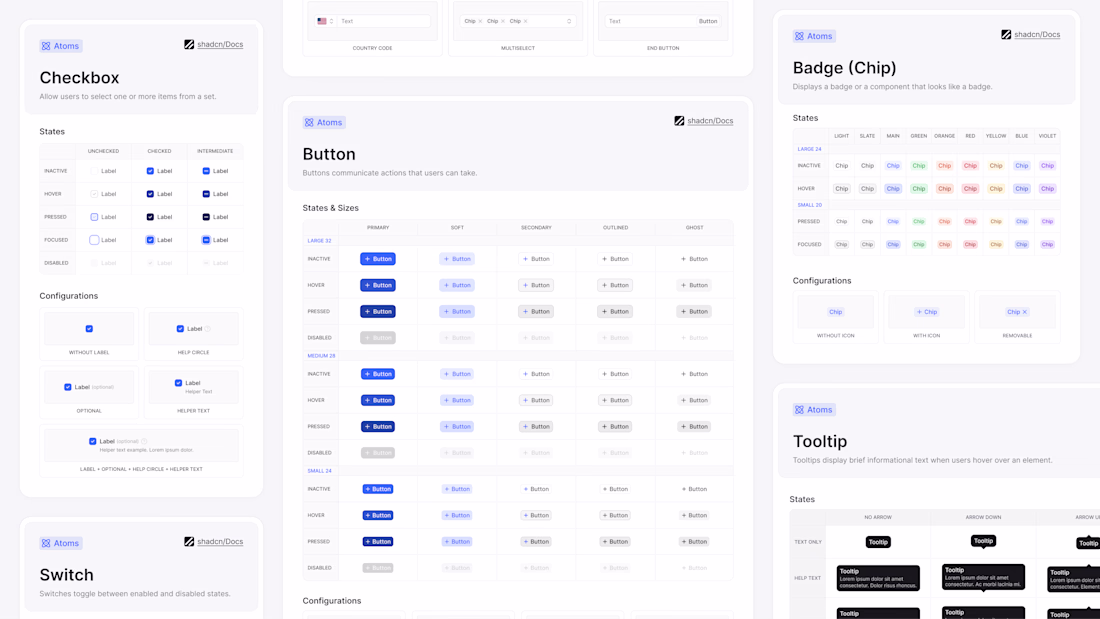The height and width of the screenshot is (619, 1100).
Task: Expand the Multiselect field dropdown arrows
Action: click(x=569, y=21)
